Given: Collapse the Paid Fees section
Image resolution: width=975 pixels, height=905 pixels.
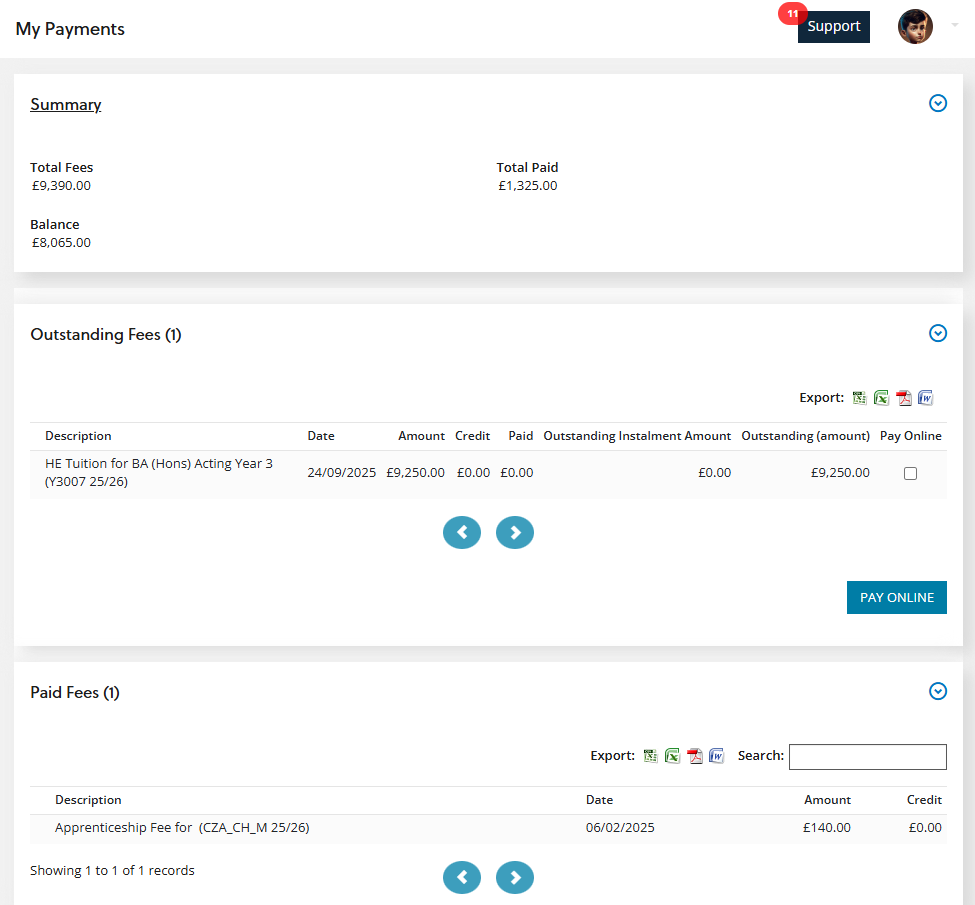Looking at the screenshot, I should pos(938,691).
